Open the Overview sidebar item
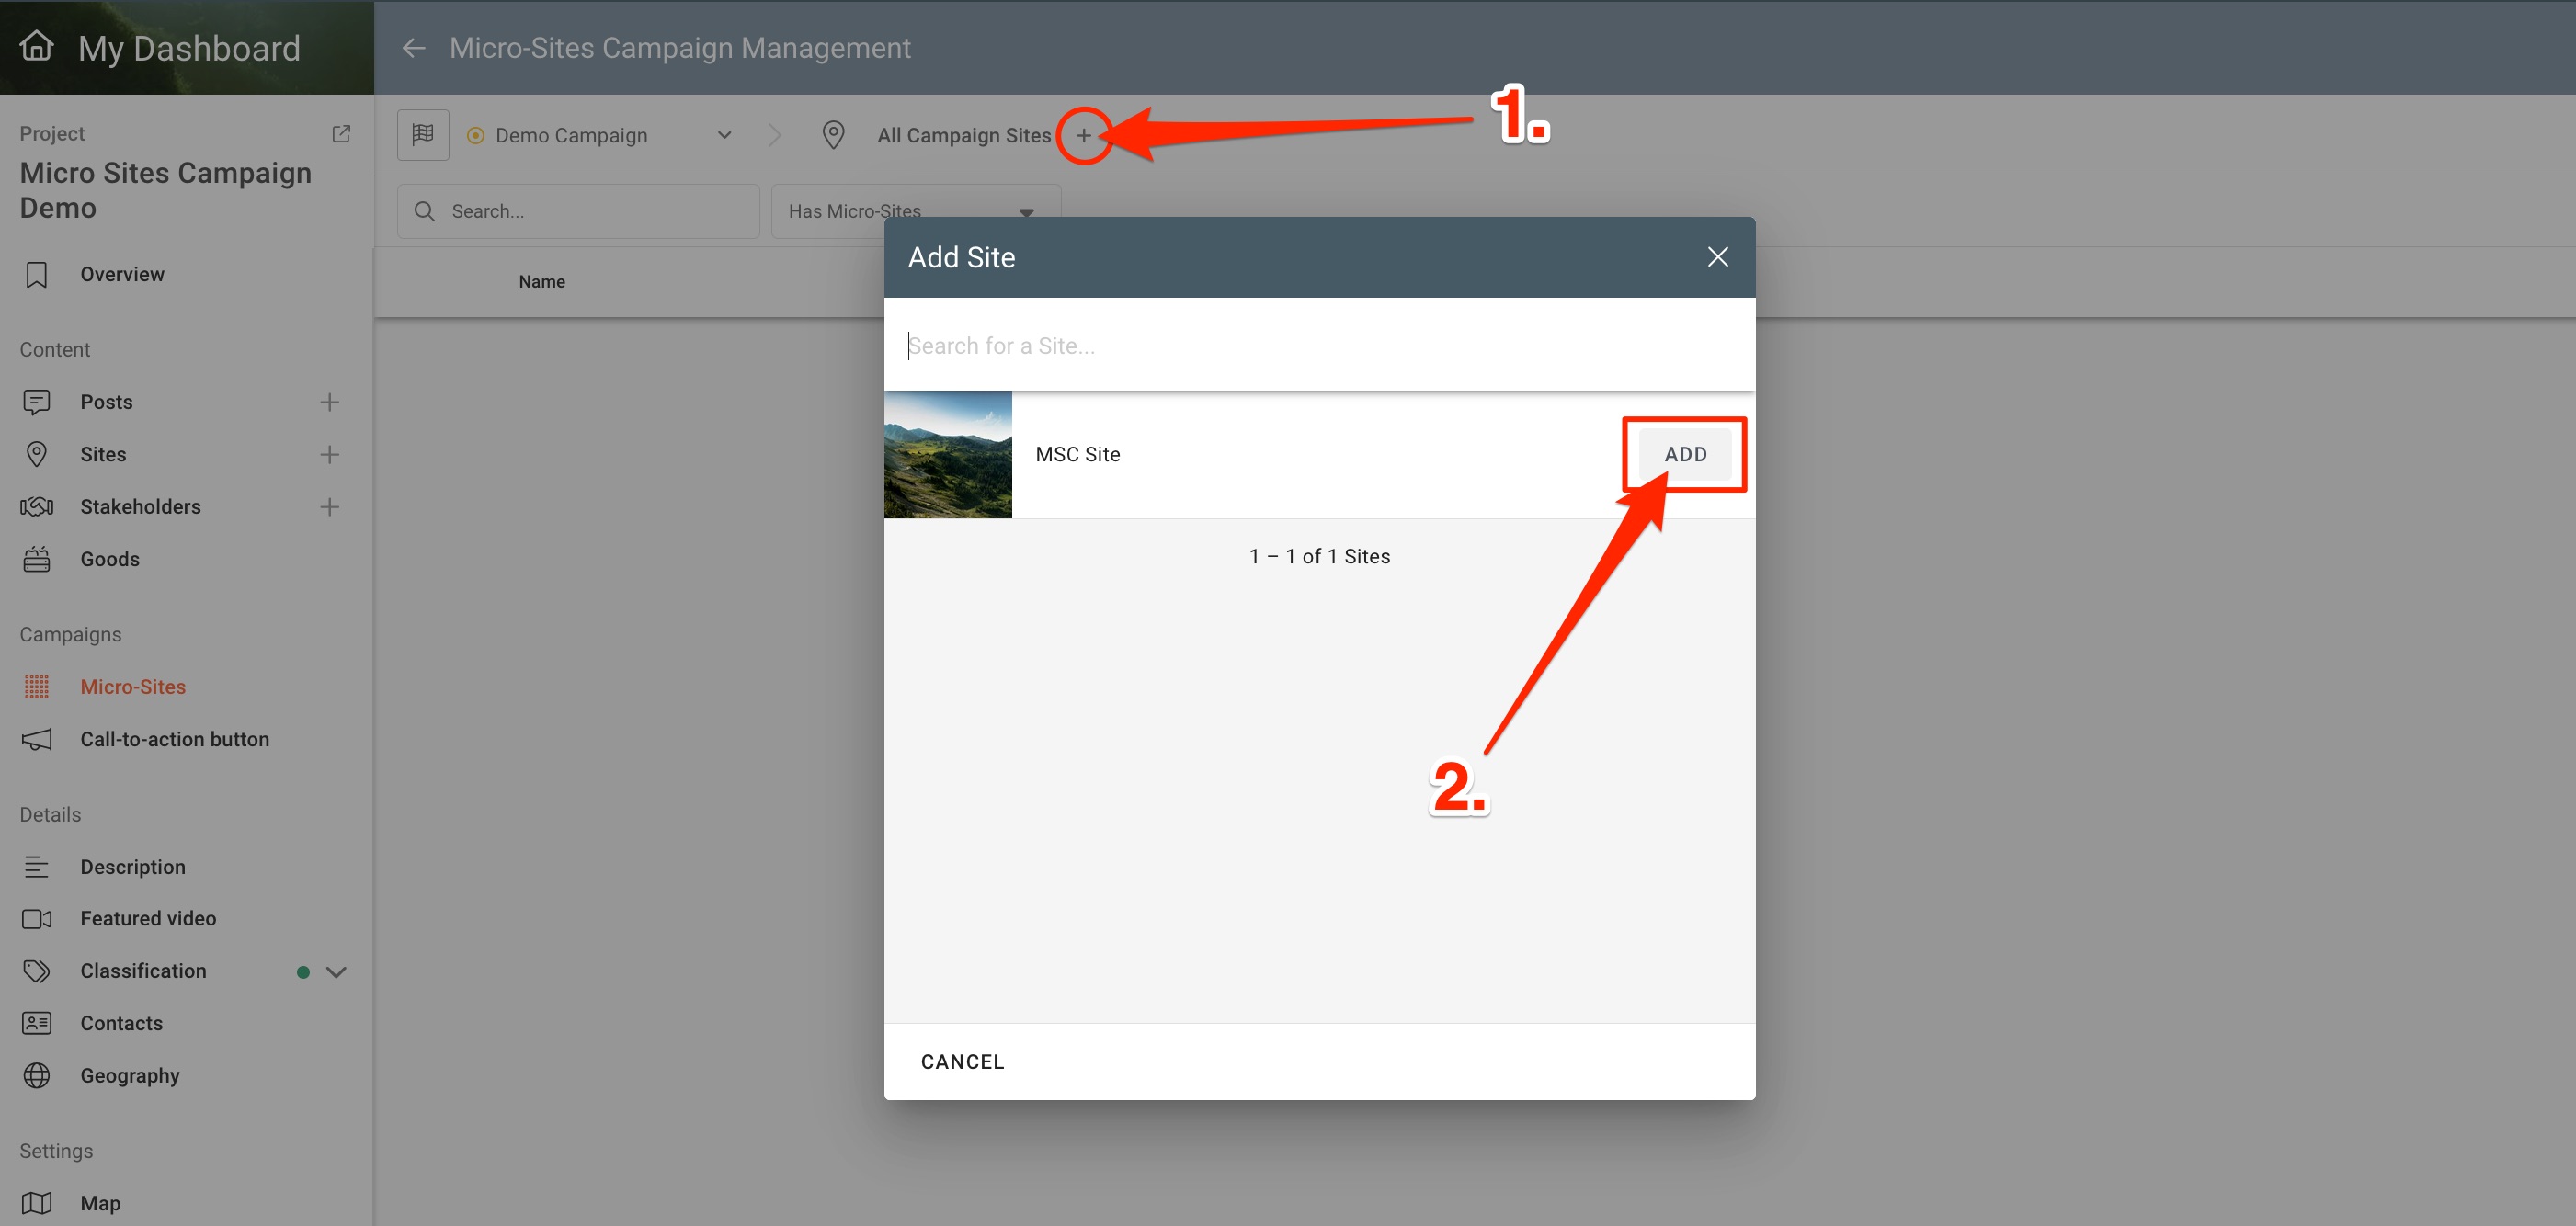Viewport: 2576px width, 1226px height. (x=122, y=274)
